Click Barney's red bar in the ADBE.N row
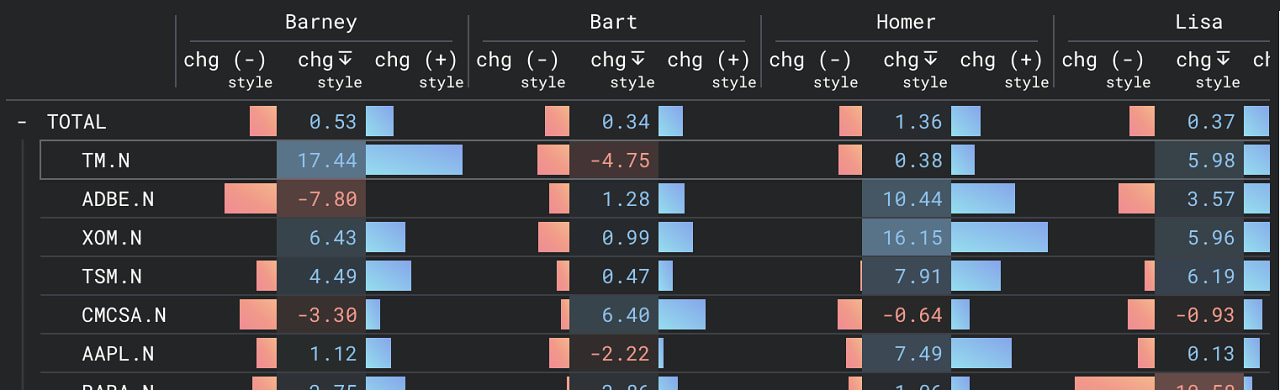 coord(251,199)
